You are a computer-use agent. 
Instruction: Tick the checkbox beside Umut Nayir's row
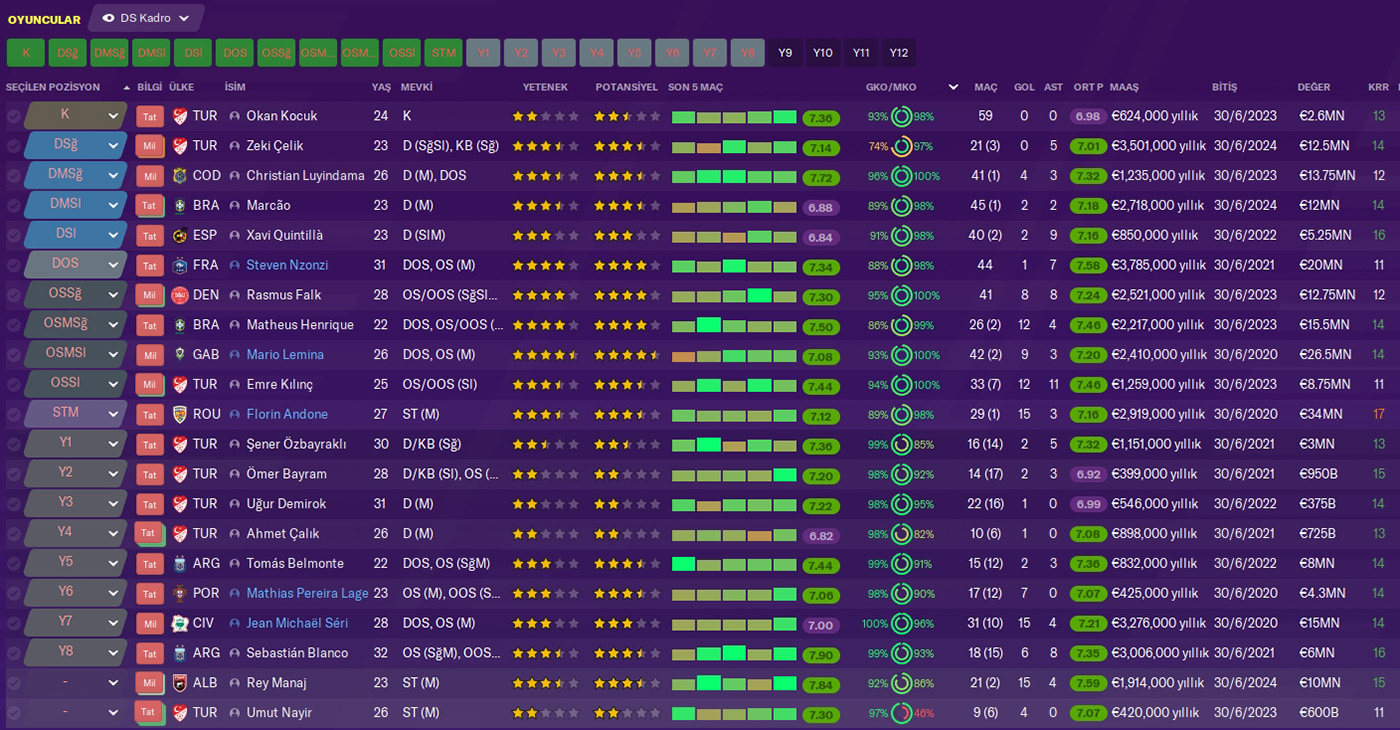pyautogui.click(x=13, y=714)
